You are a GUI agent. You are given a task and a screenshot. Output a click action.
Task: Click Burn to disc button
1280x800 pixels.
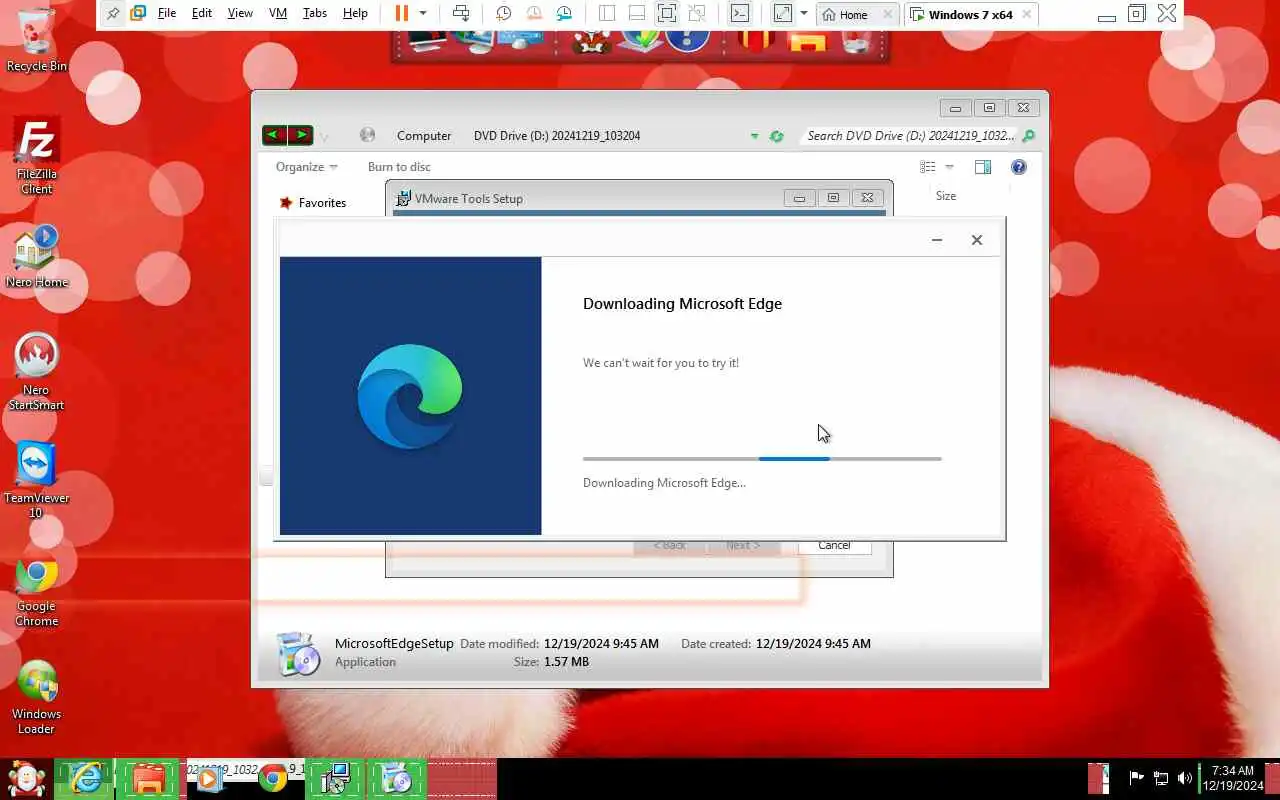(x=399, y=167)
